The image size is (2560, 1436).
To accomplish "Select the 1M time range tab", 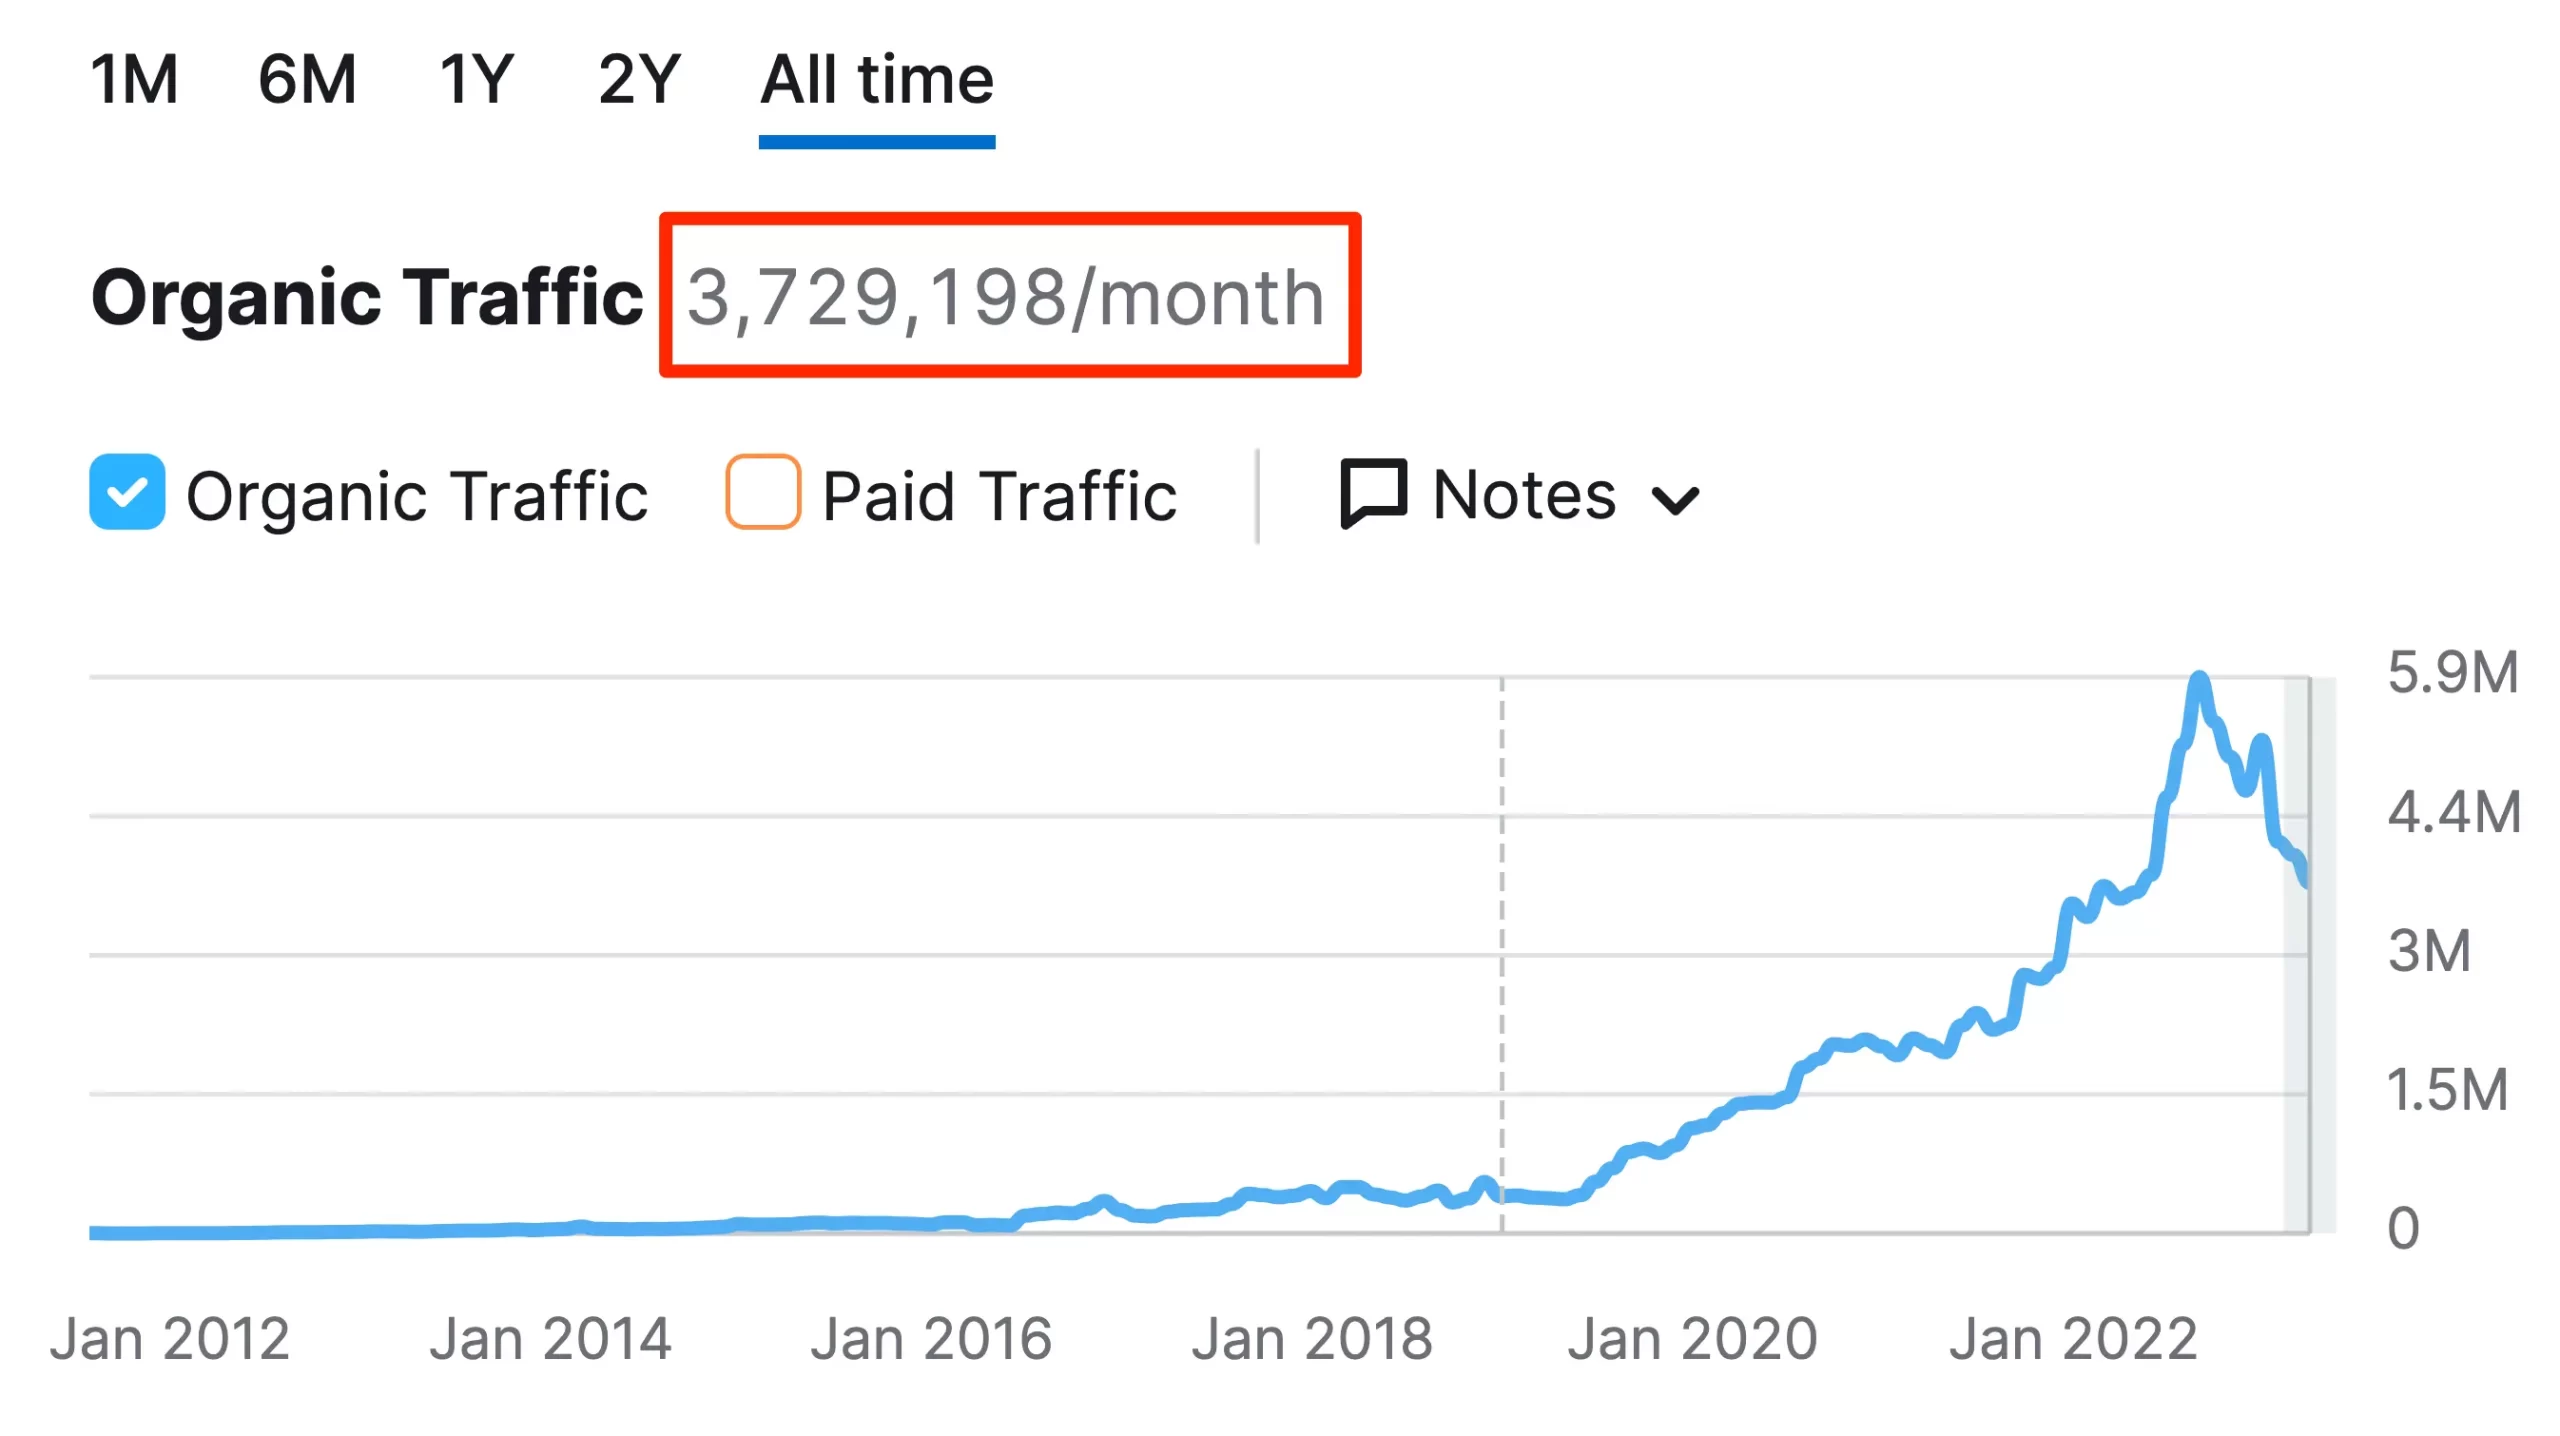I will (134, 80).
